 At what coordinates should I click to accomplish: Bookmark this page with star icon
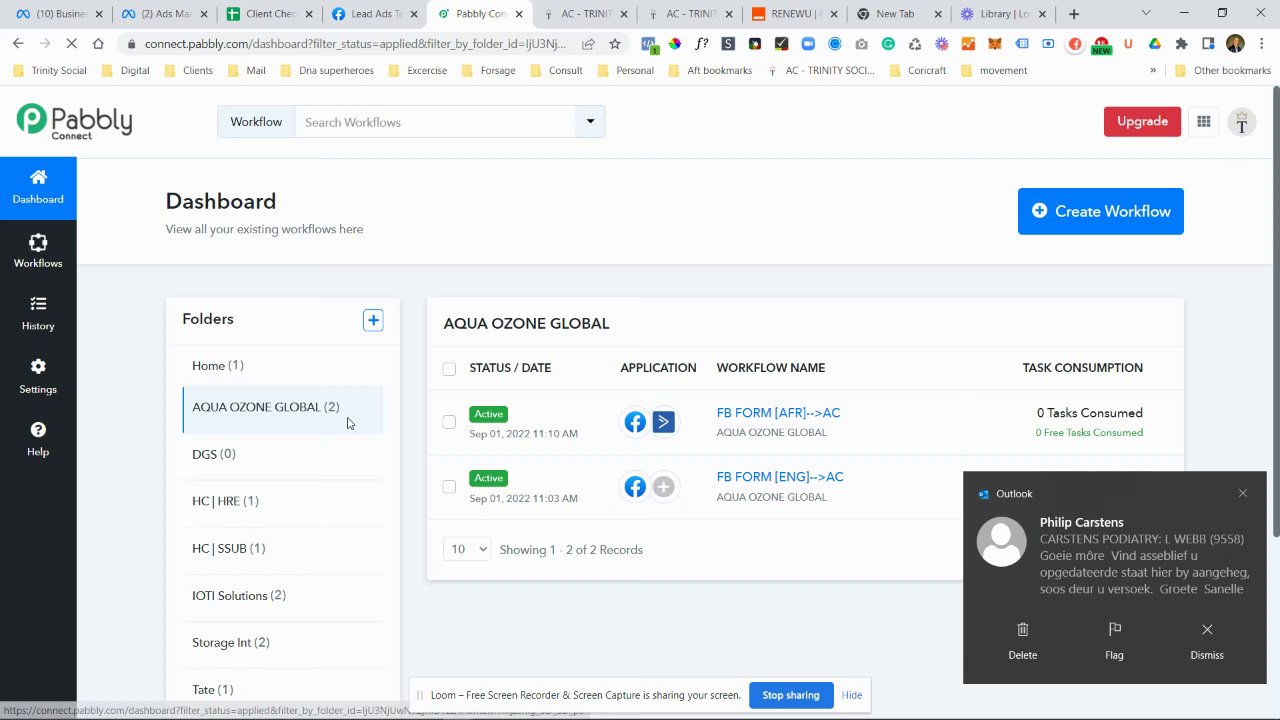pos(615,44)
